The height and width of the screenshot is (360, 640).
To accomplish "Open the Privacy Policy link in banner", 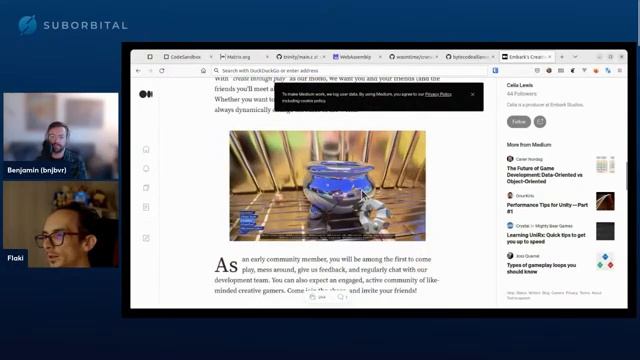I will (438, 94).
